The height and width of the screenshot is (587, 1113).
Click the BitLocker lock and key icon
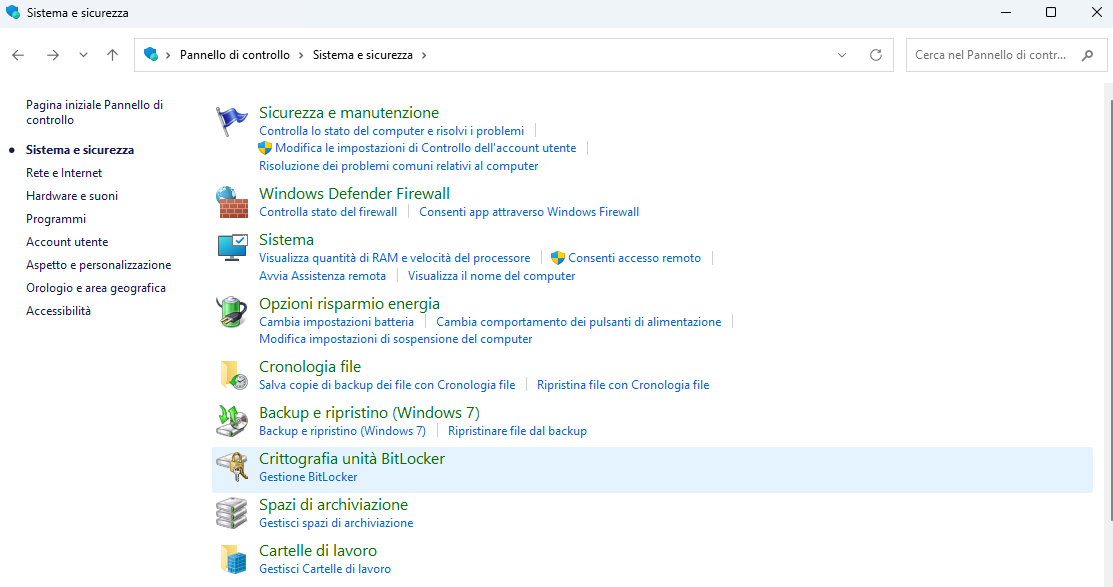pyautogui.click(x=232, y=467)
